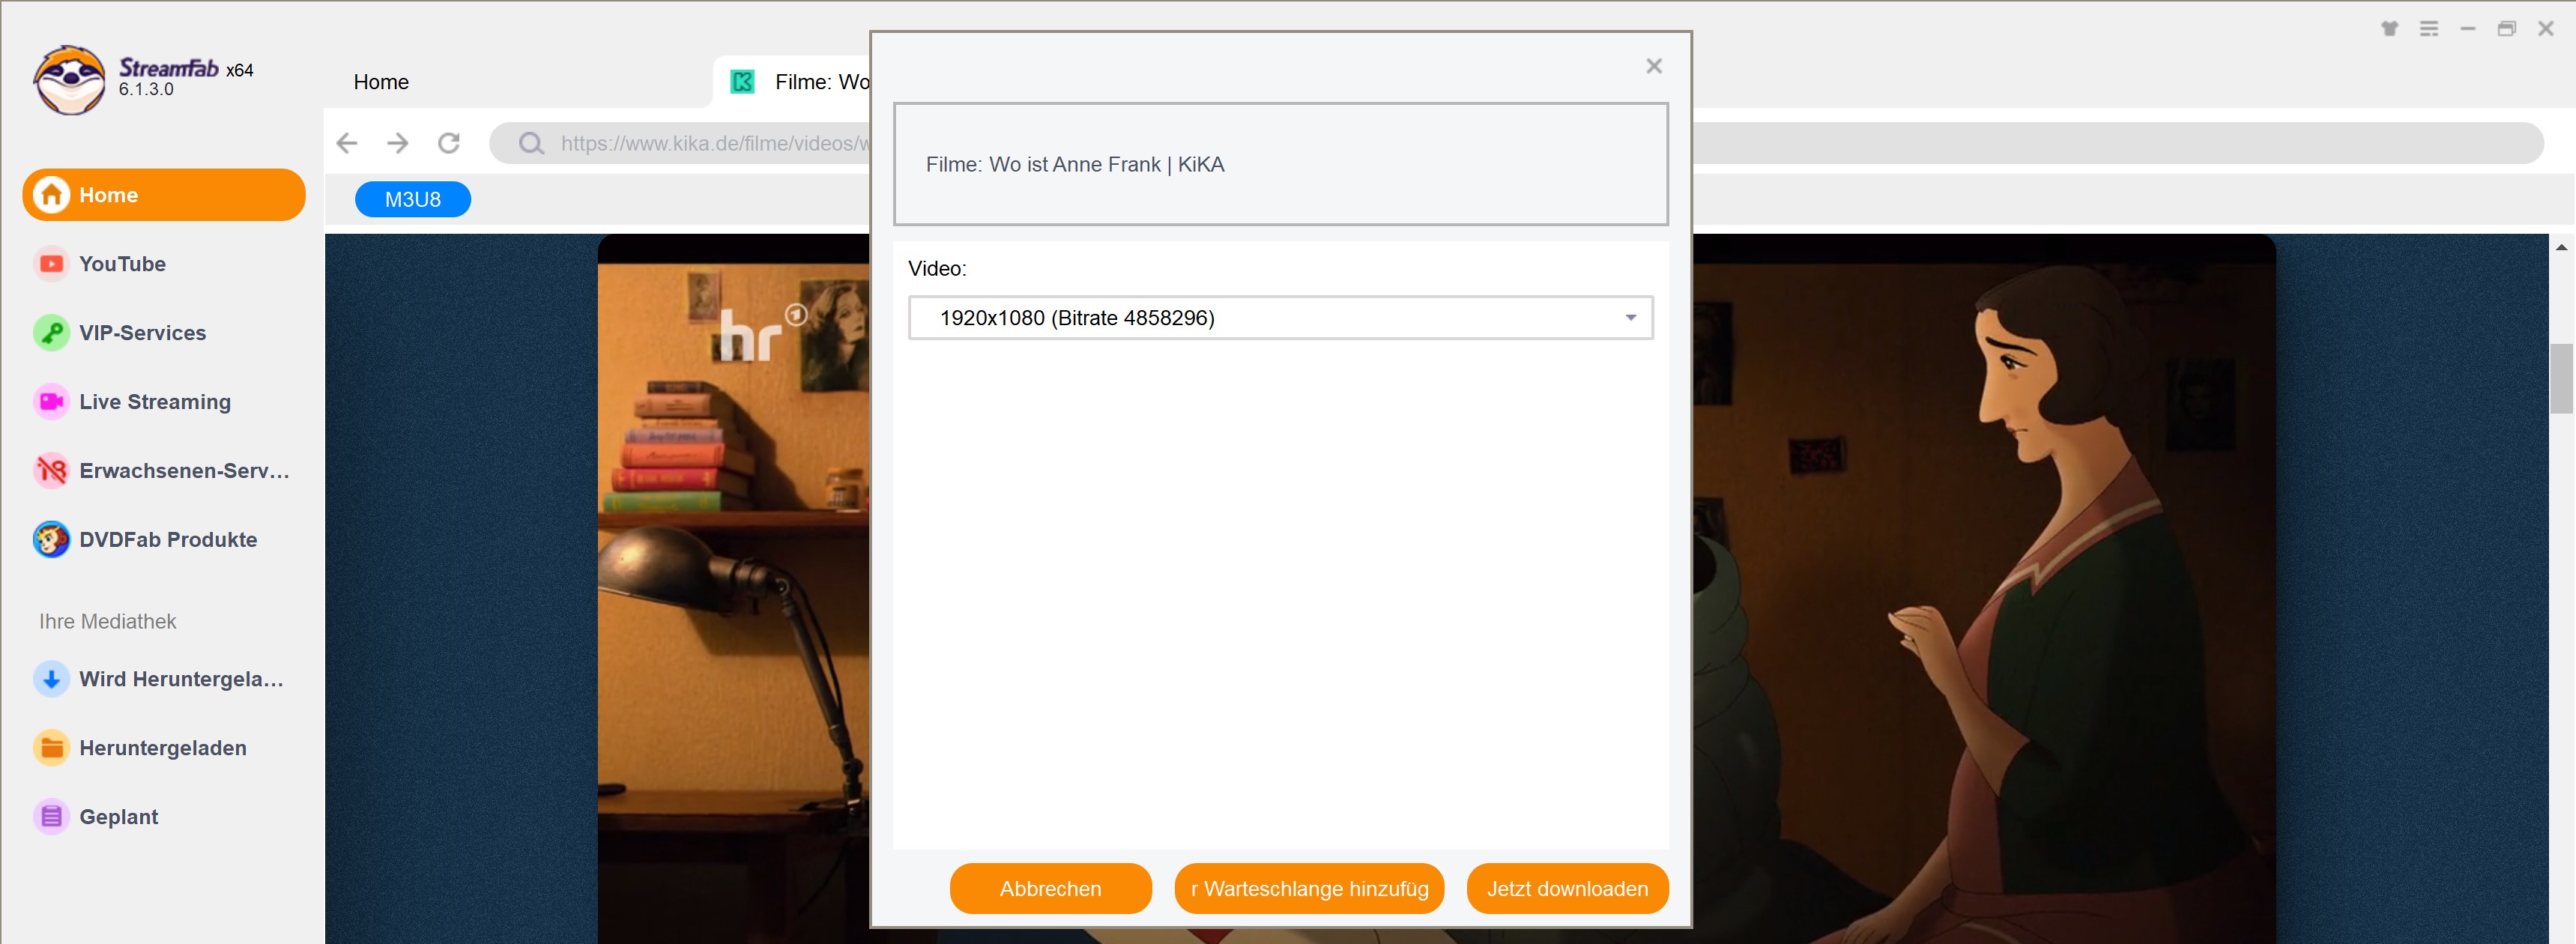Click the hr logo in video
The height and width of the screenshot is (944, 2576).
point(763,332)
